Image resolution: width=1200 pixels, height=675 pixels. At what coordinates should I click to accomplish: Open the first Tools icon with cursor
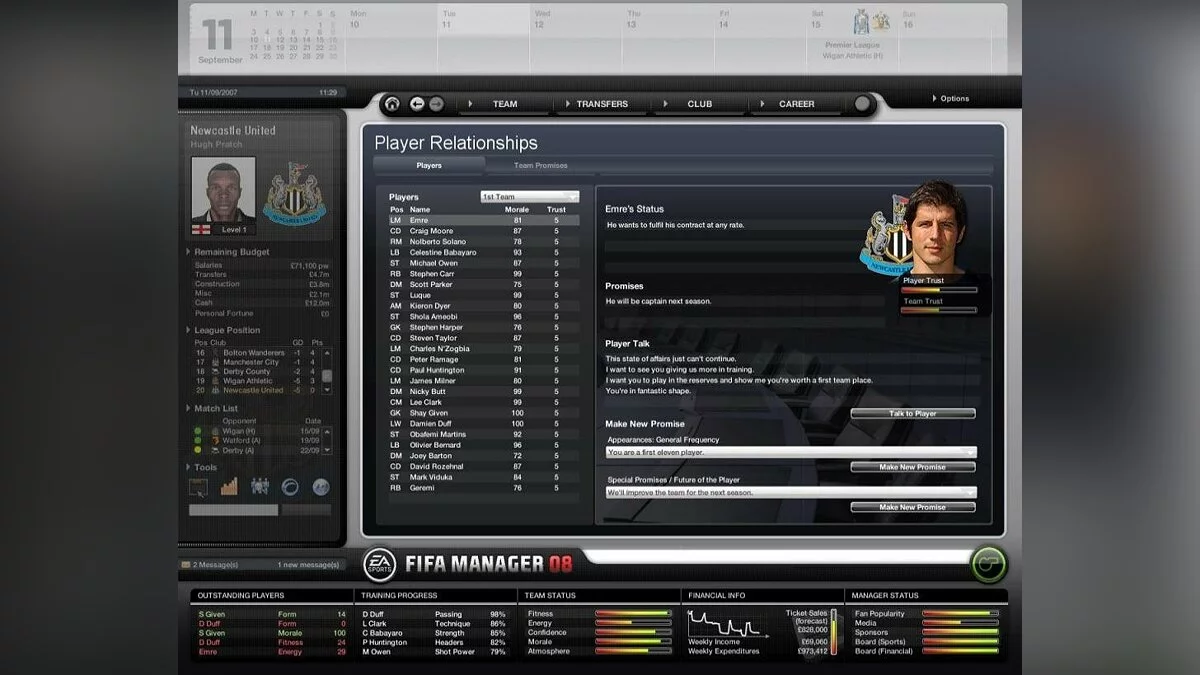[199, 487]
